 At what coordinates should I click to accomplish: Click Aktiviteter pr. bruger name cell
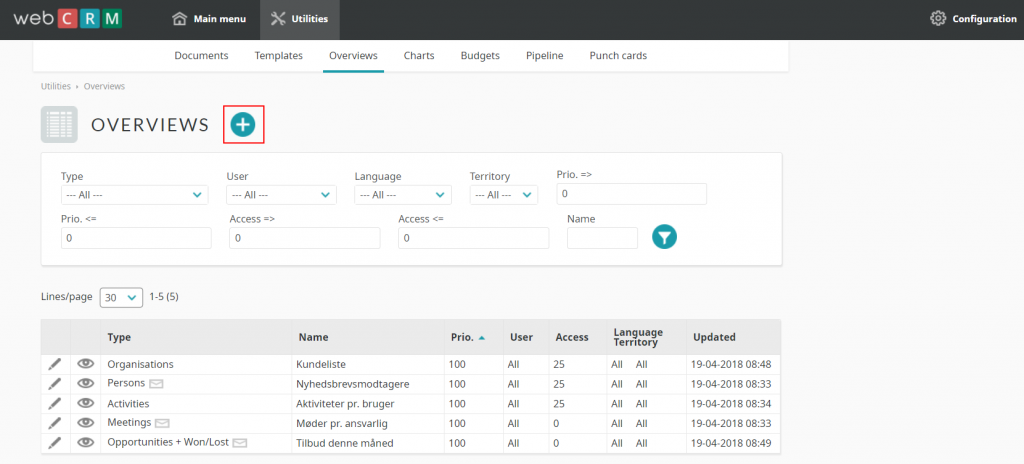346,403
